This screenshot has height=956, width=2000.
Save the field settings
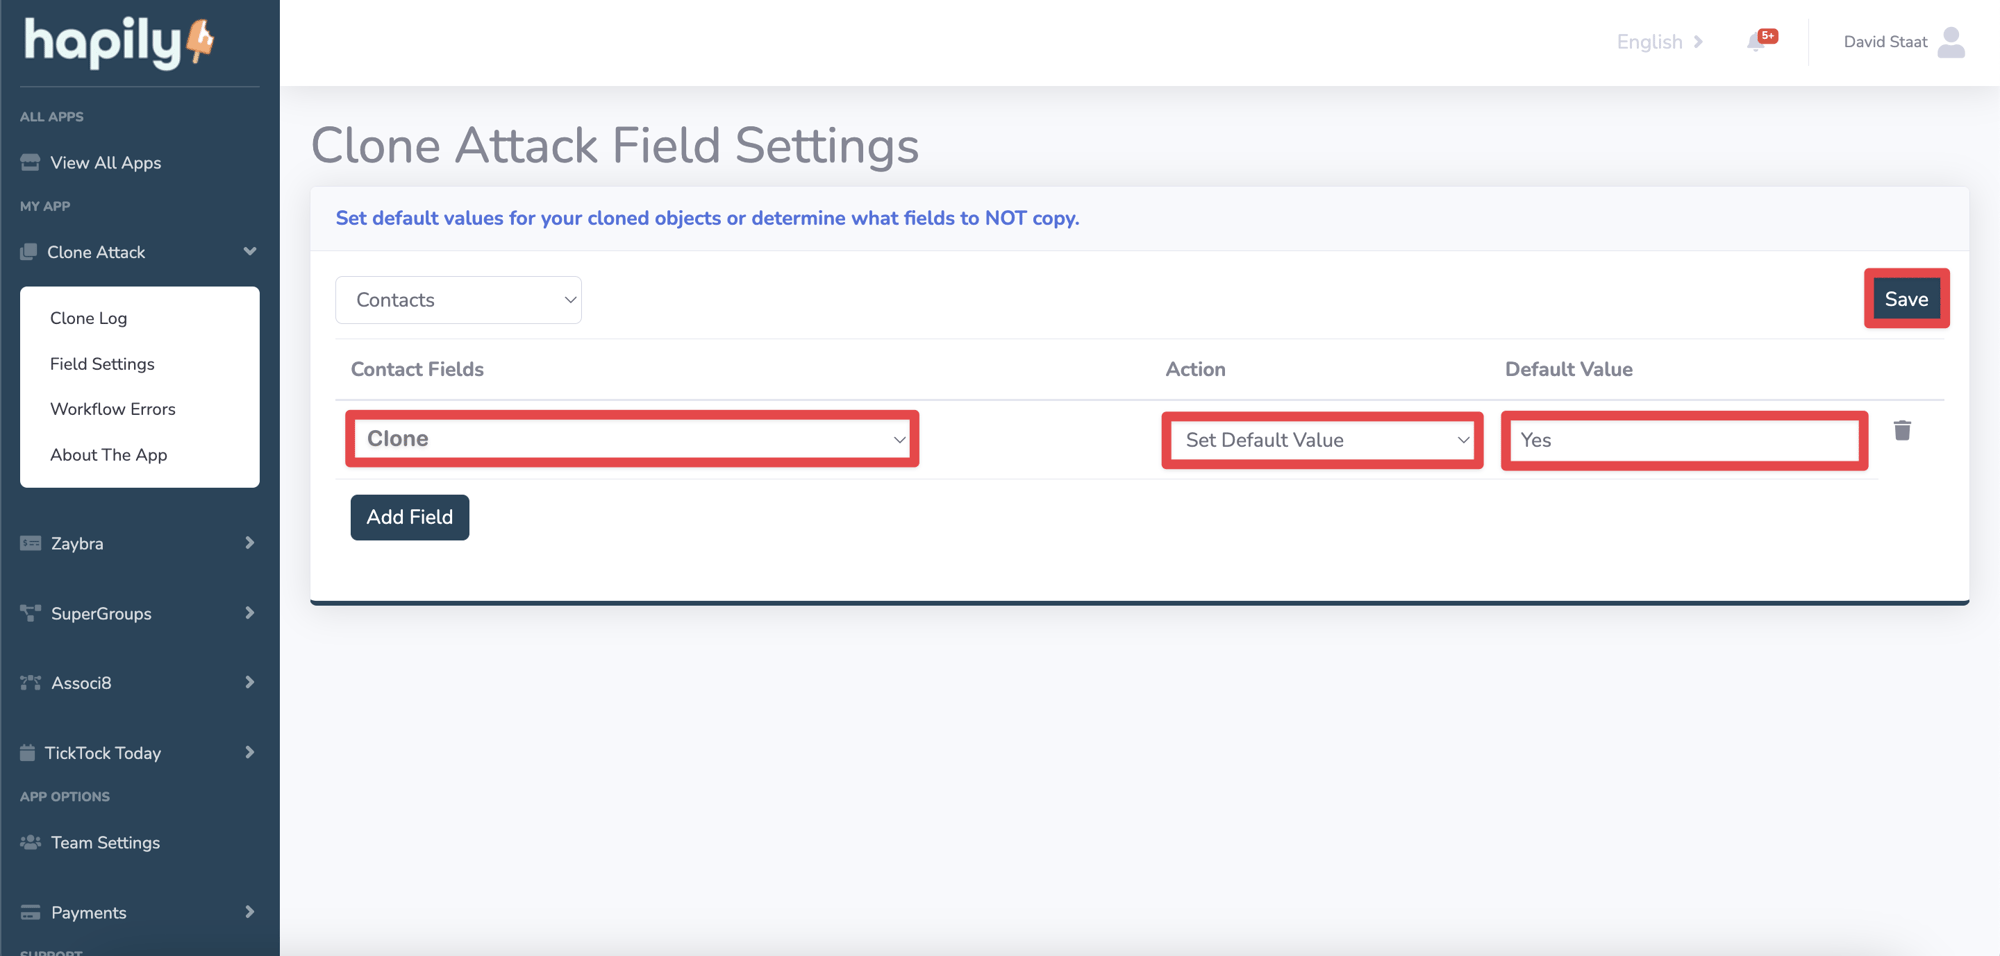(1906, 298)
